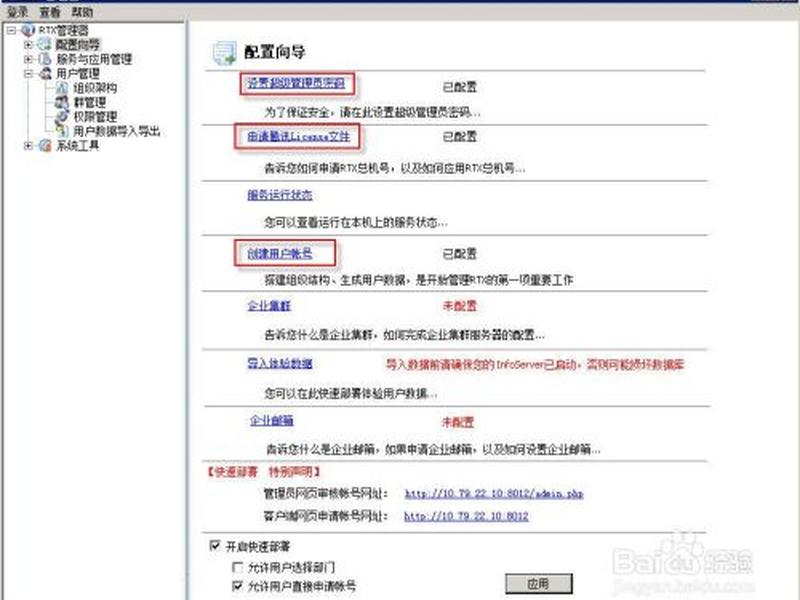Click the 群管理 node icon

pyautogui.click(x=62, y=102)
